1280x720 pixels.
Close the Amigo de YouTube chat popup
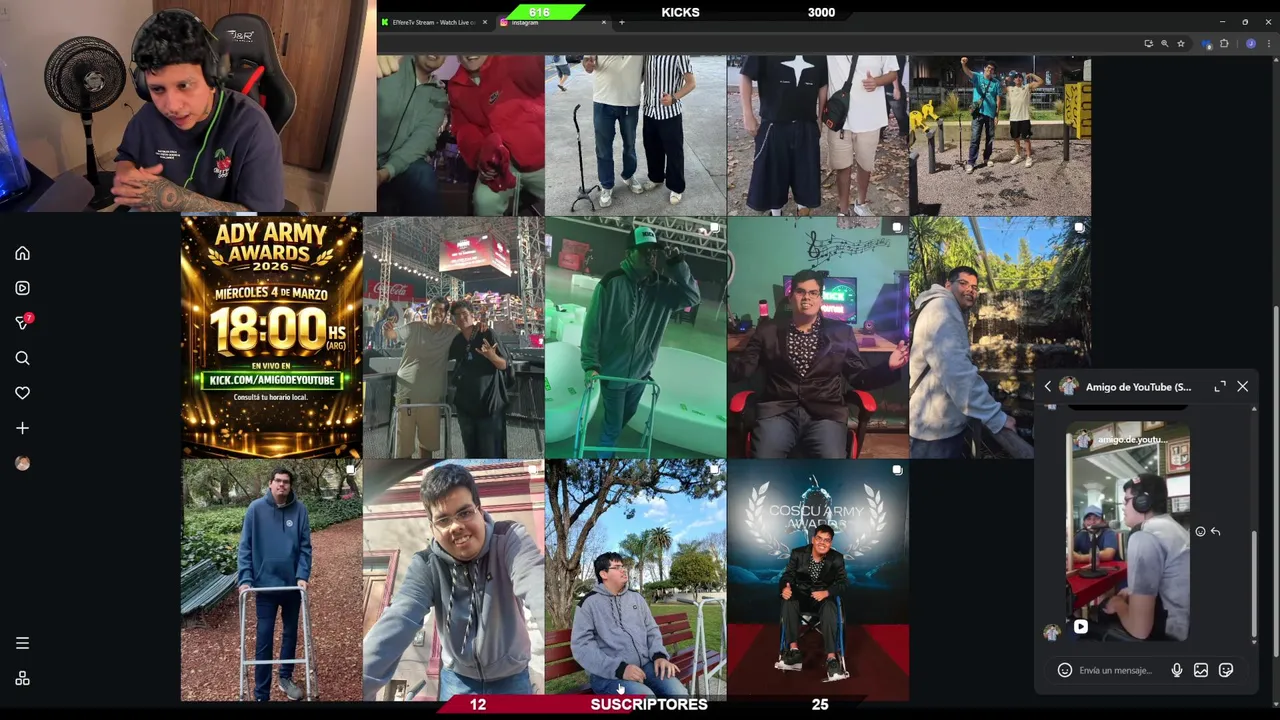coord(1242,386)
